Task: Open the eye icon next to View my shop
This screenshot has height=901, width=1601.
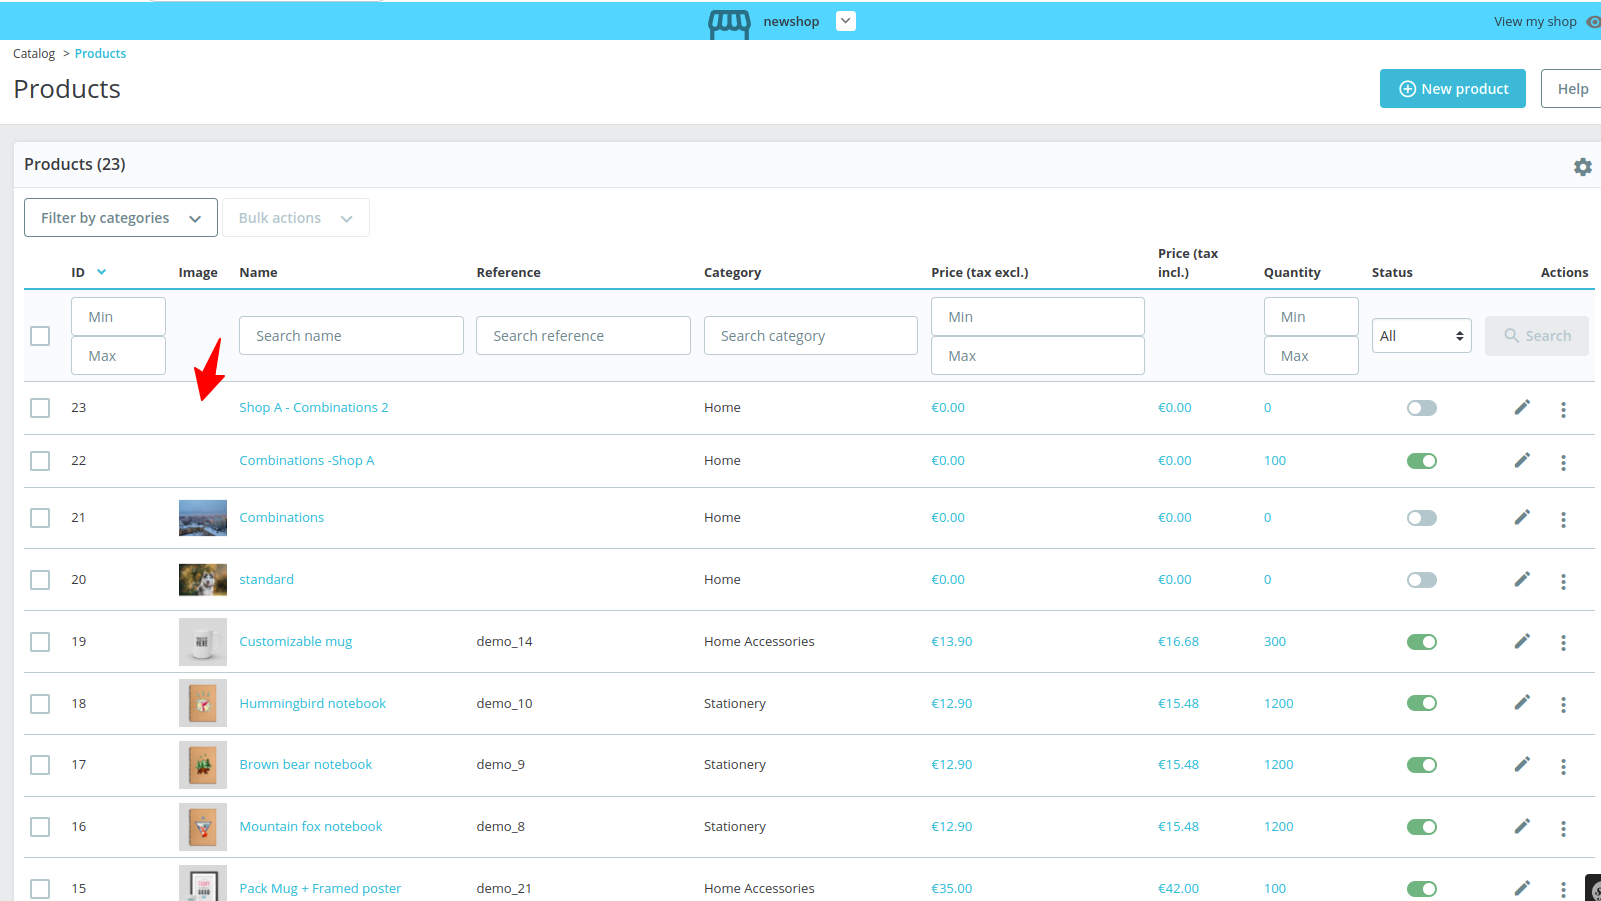Action: [1594, 21]
